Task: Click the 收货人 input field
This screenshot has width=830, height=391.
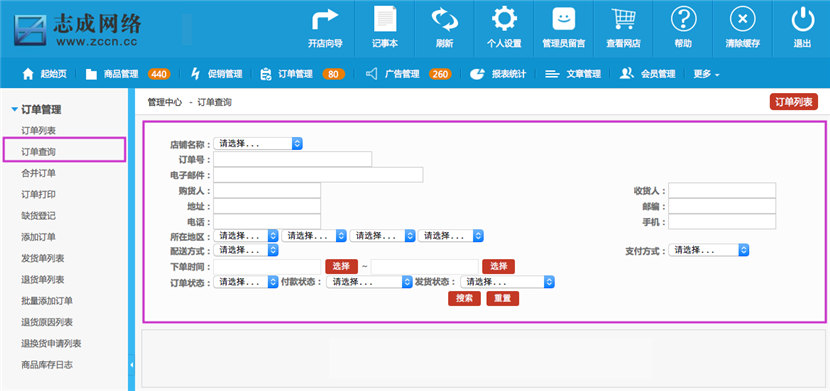Action: 722,190
